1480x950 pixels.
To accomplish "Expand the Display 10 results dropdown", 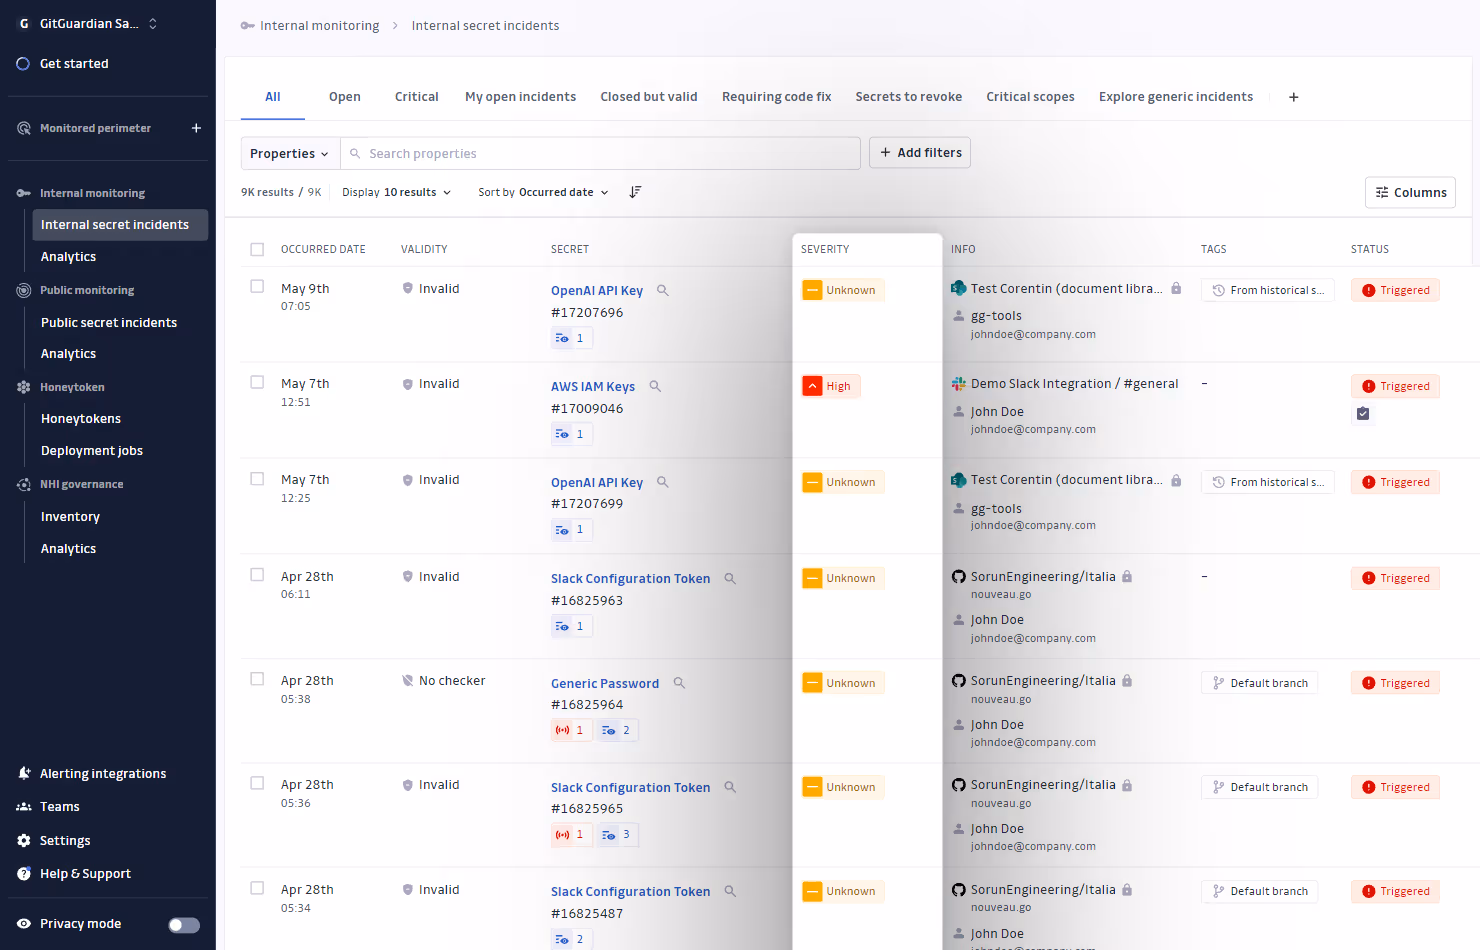I will [396, 192].
